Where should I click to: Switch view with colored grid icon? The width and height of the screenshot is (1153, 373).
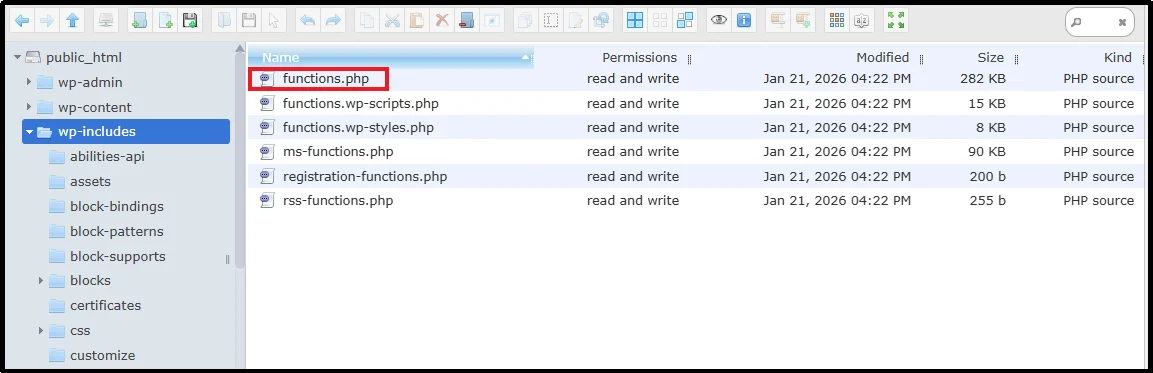[836, 21]
